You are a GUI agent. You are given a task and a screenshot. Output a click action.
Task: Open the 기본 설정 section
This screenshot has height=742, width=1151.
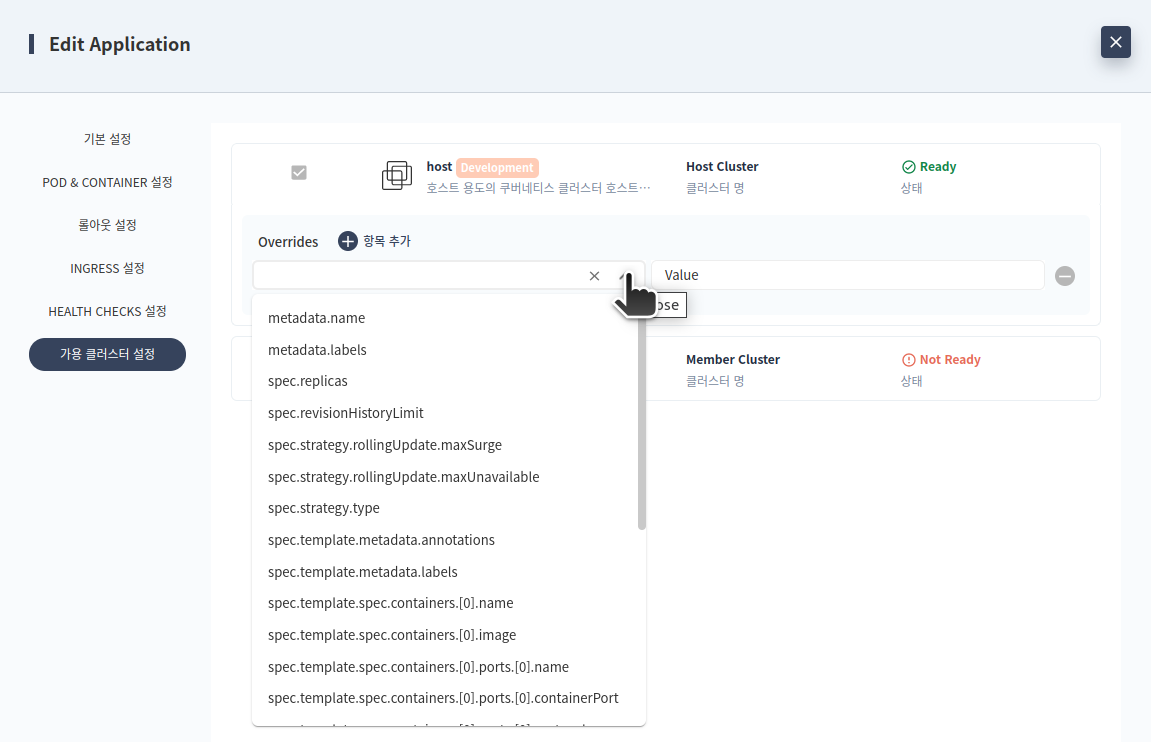[107, 139]
